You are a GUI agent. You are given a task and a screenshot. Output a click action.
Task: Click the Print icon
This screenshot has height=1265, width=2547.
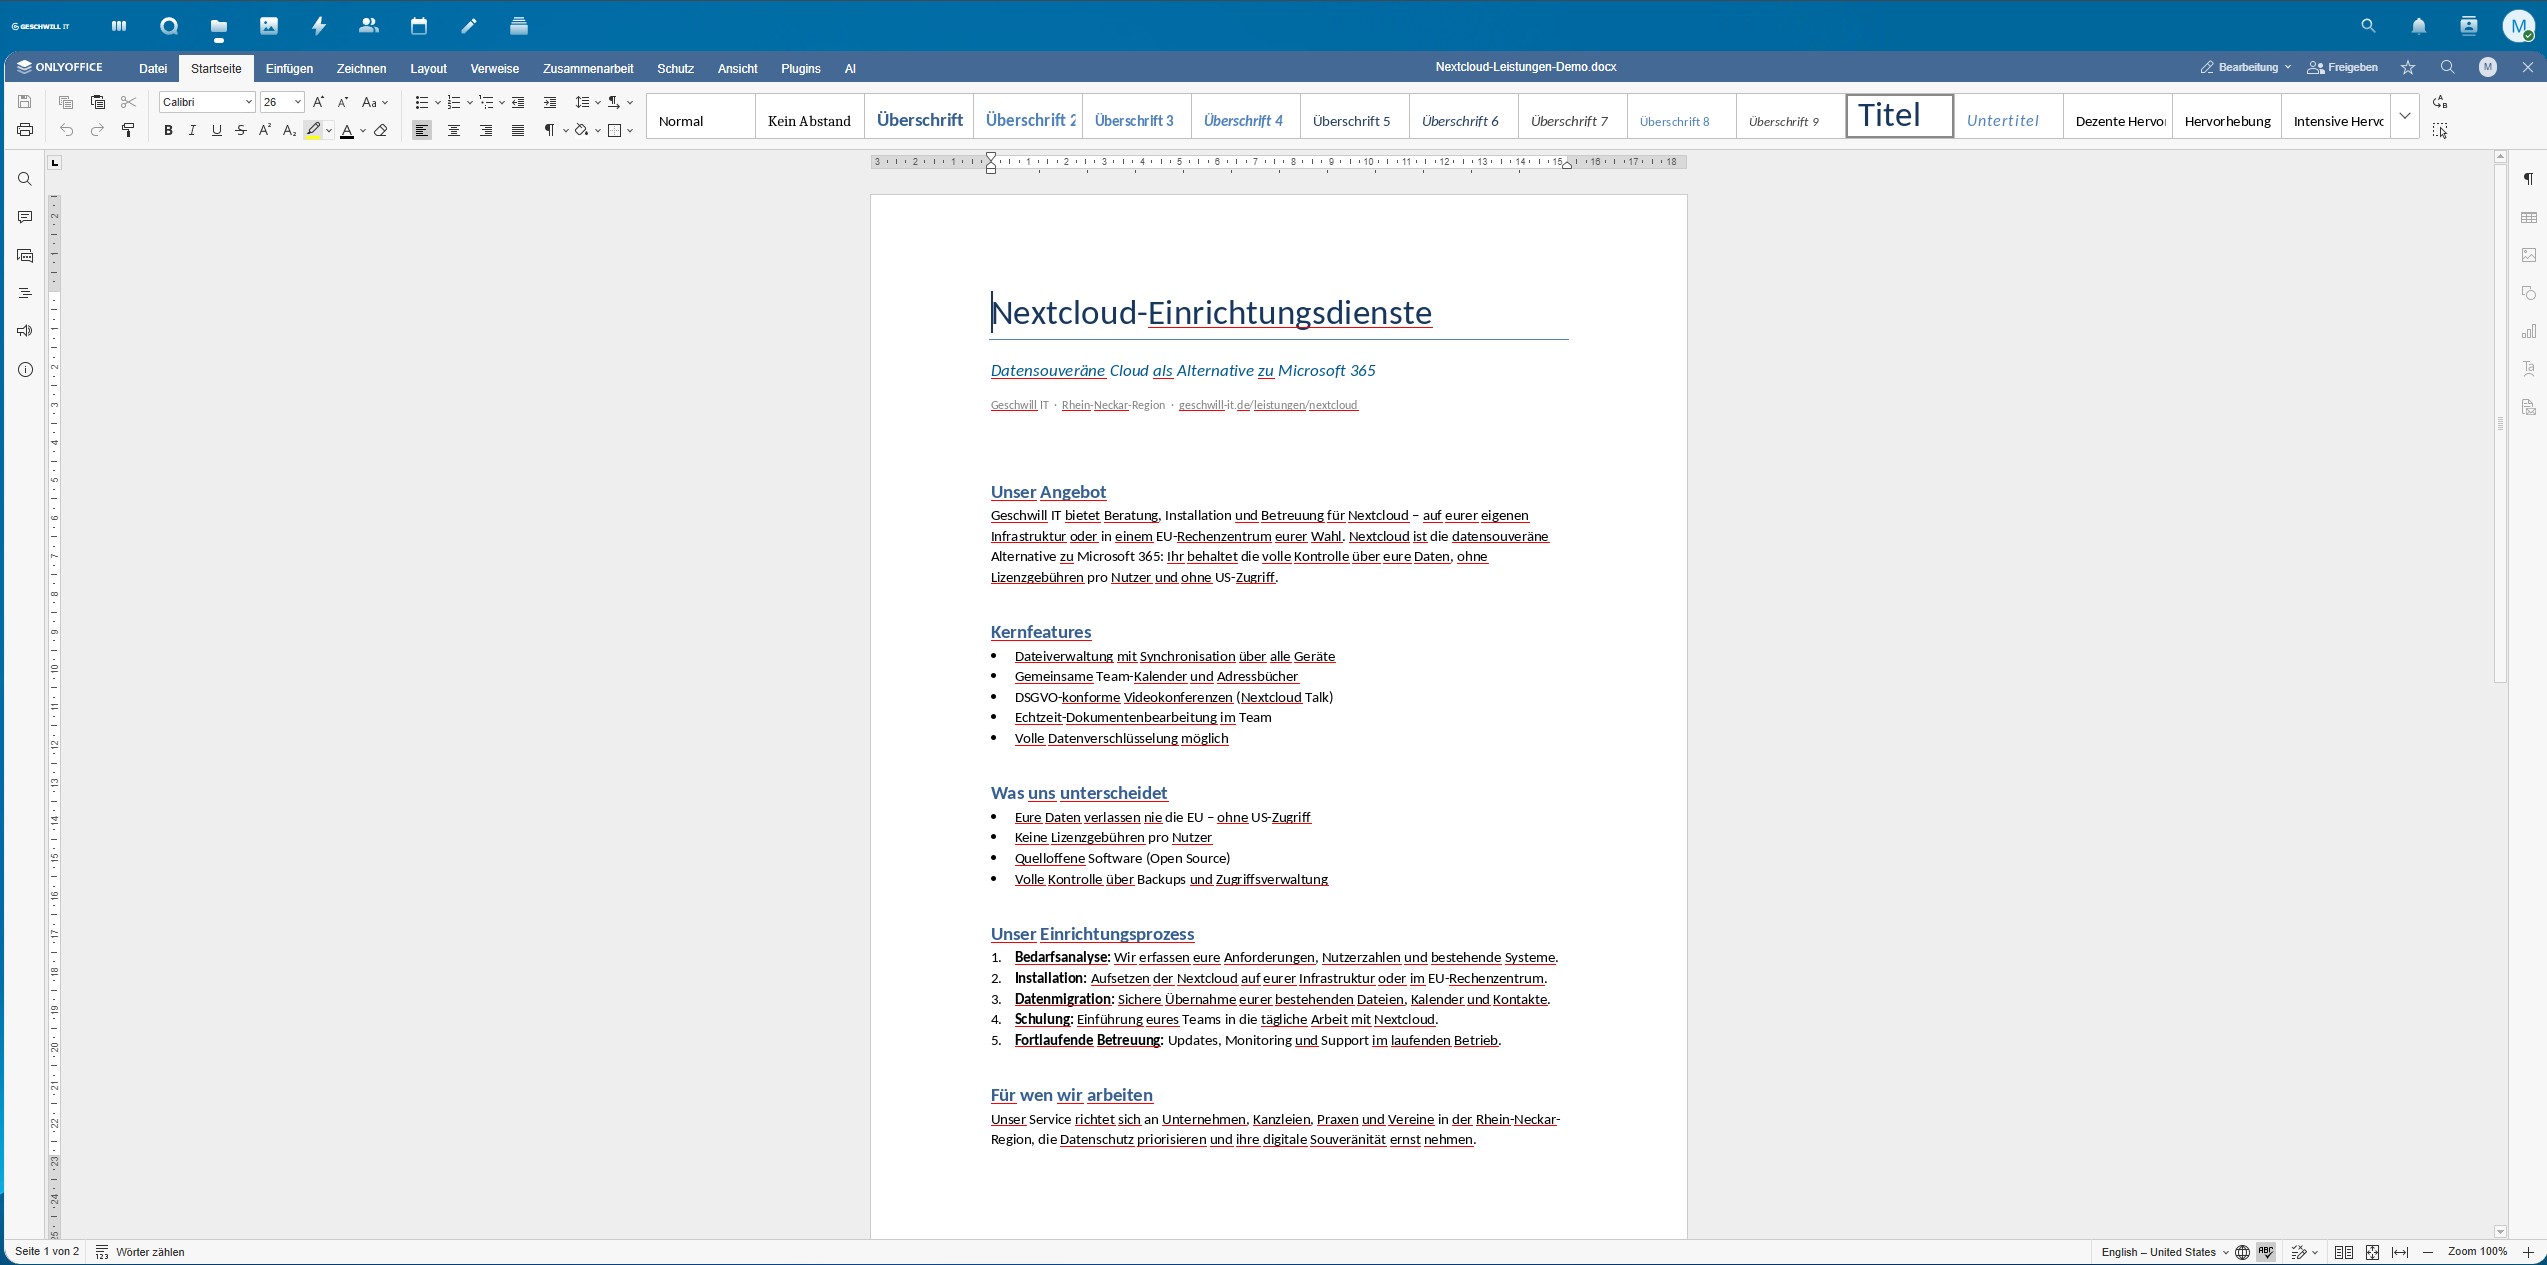[x=25, y=130]
